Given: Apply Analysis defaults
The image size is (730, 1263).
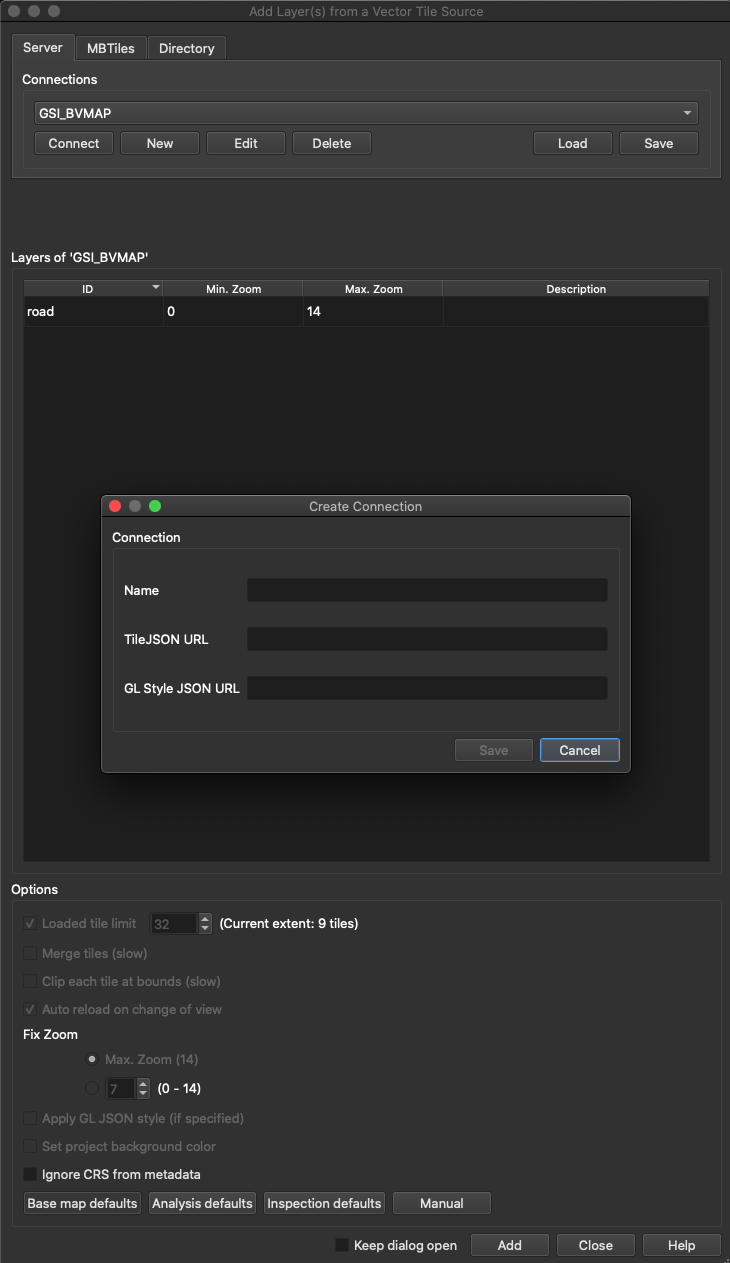Looking at the screenshot, I should point(202,1203).
